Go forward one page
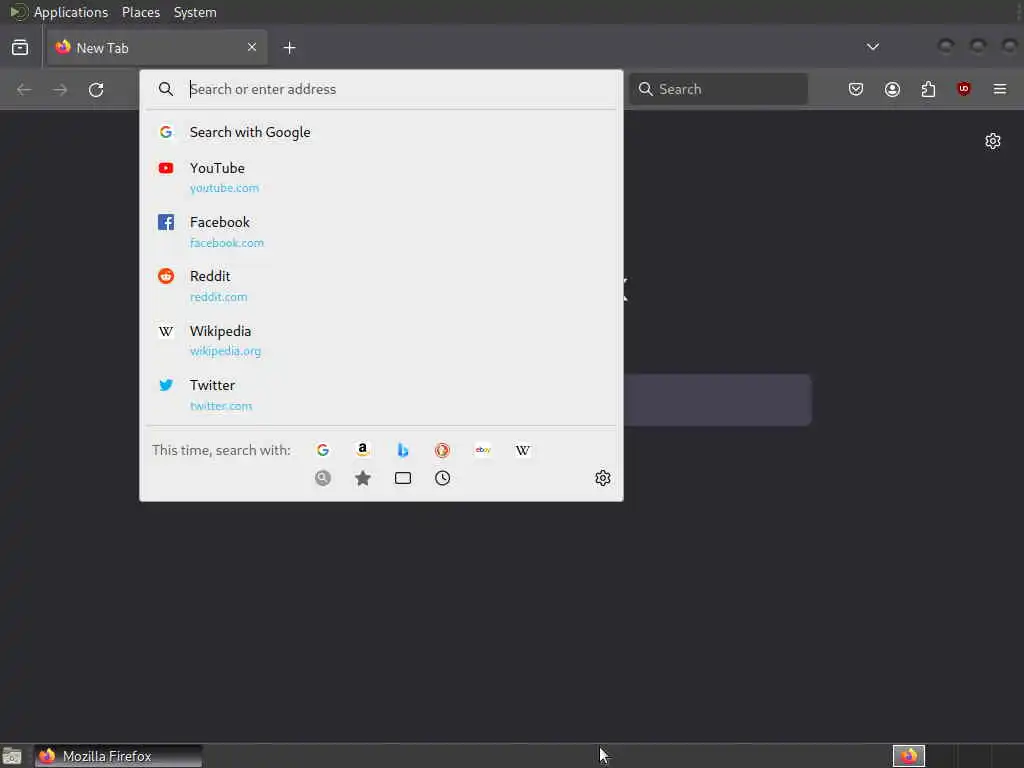 [x=60, y=89]
